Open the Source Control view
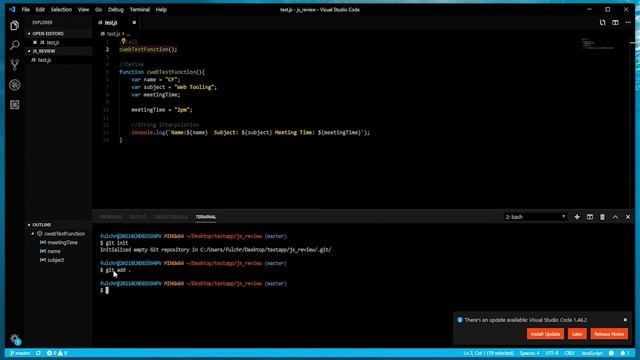Image resolution: width=640 pixels, height=360 pixels. pyautogui.click(x=15, y=65)
